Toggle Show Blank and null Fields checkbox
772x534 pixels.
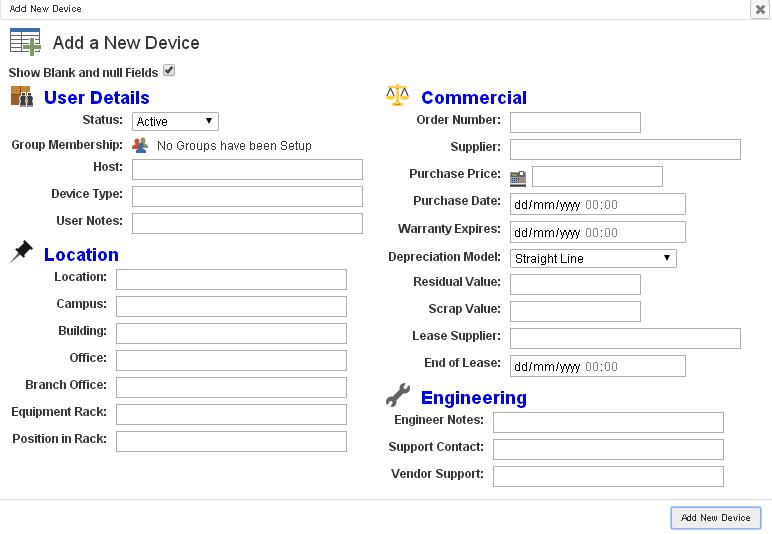click(x=169, y=70)
